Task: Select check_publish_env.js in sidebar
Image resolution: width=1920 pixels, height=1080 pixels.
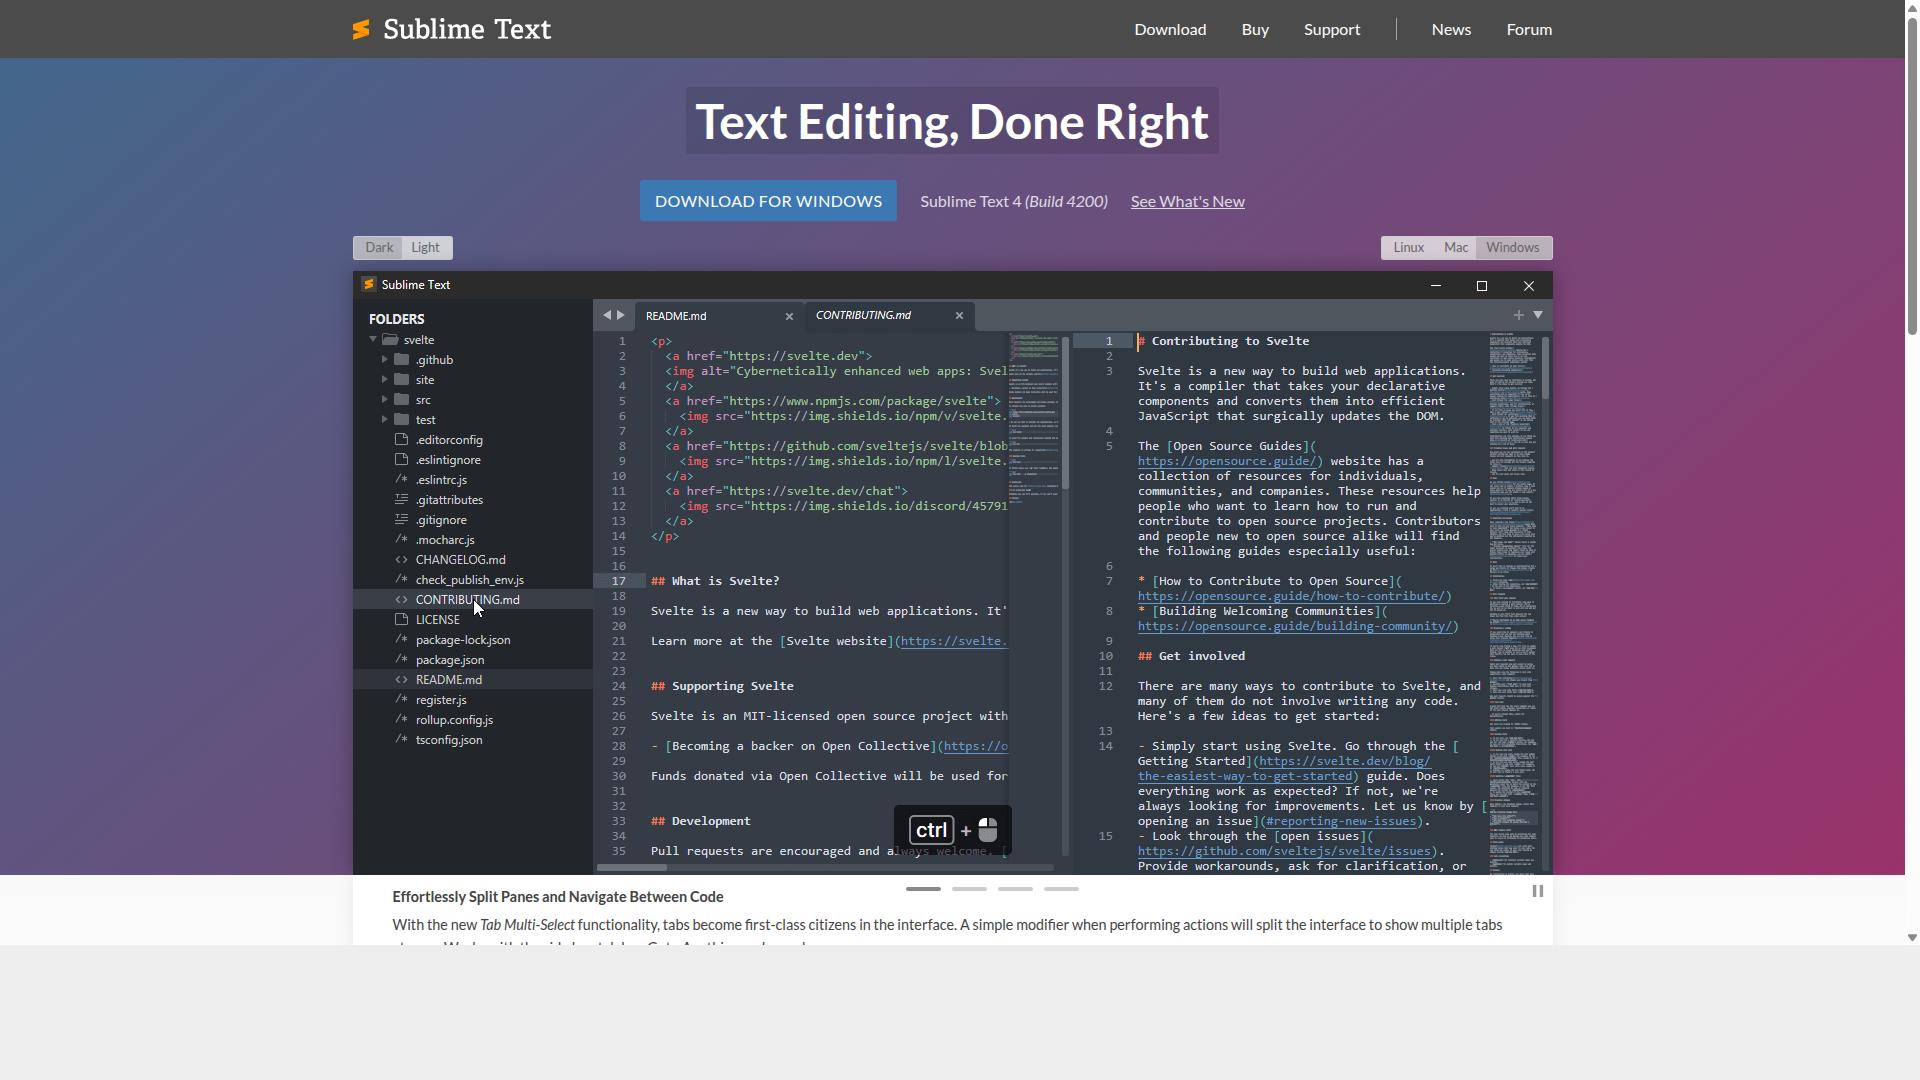Action: [470, 580]
